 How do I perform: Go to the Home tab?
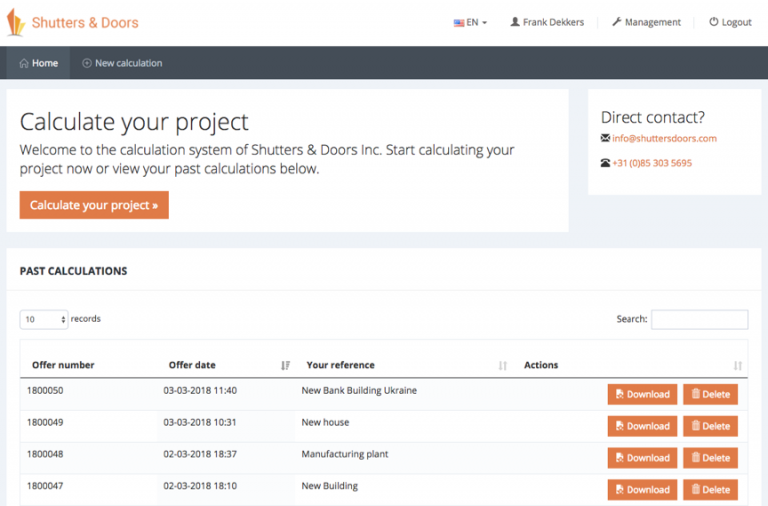point(38,63)
